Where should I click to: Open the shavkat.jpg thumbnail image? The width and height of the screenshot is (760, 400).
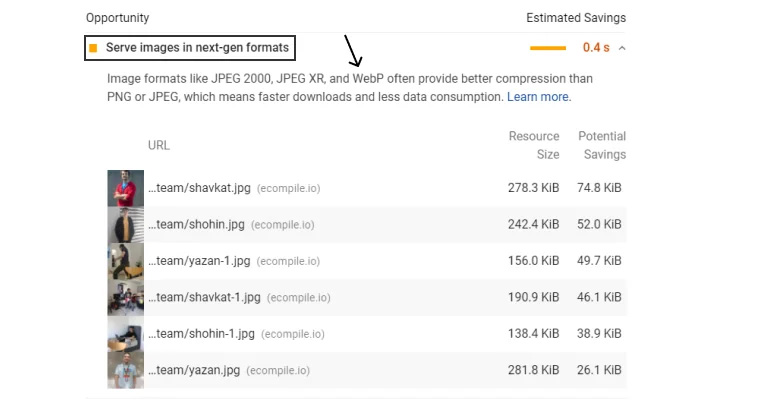pyautogui.click(x=126, y=188)
